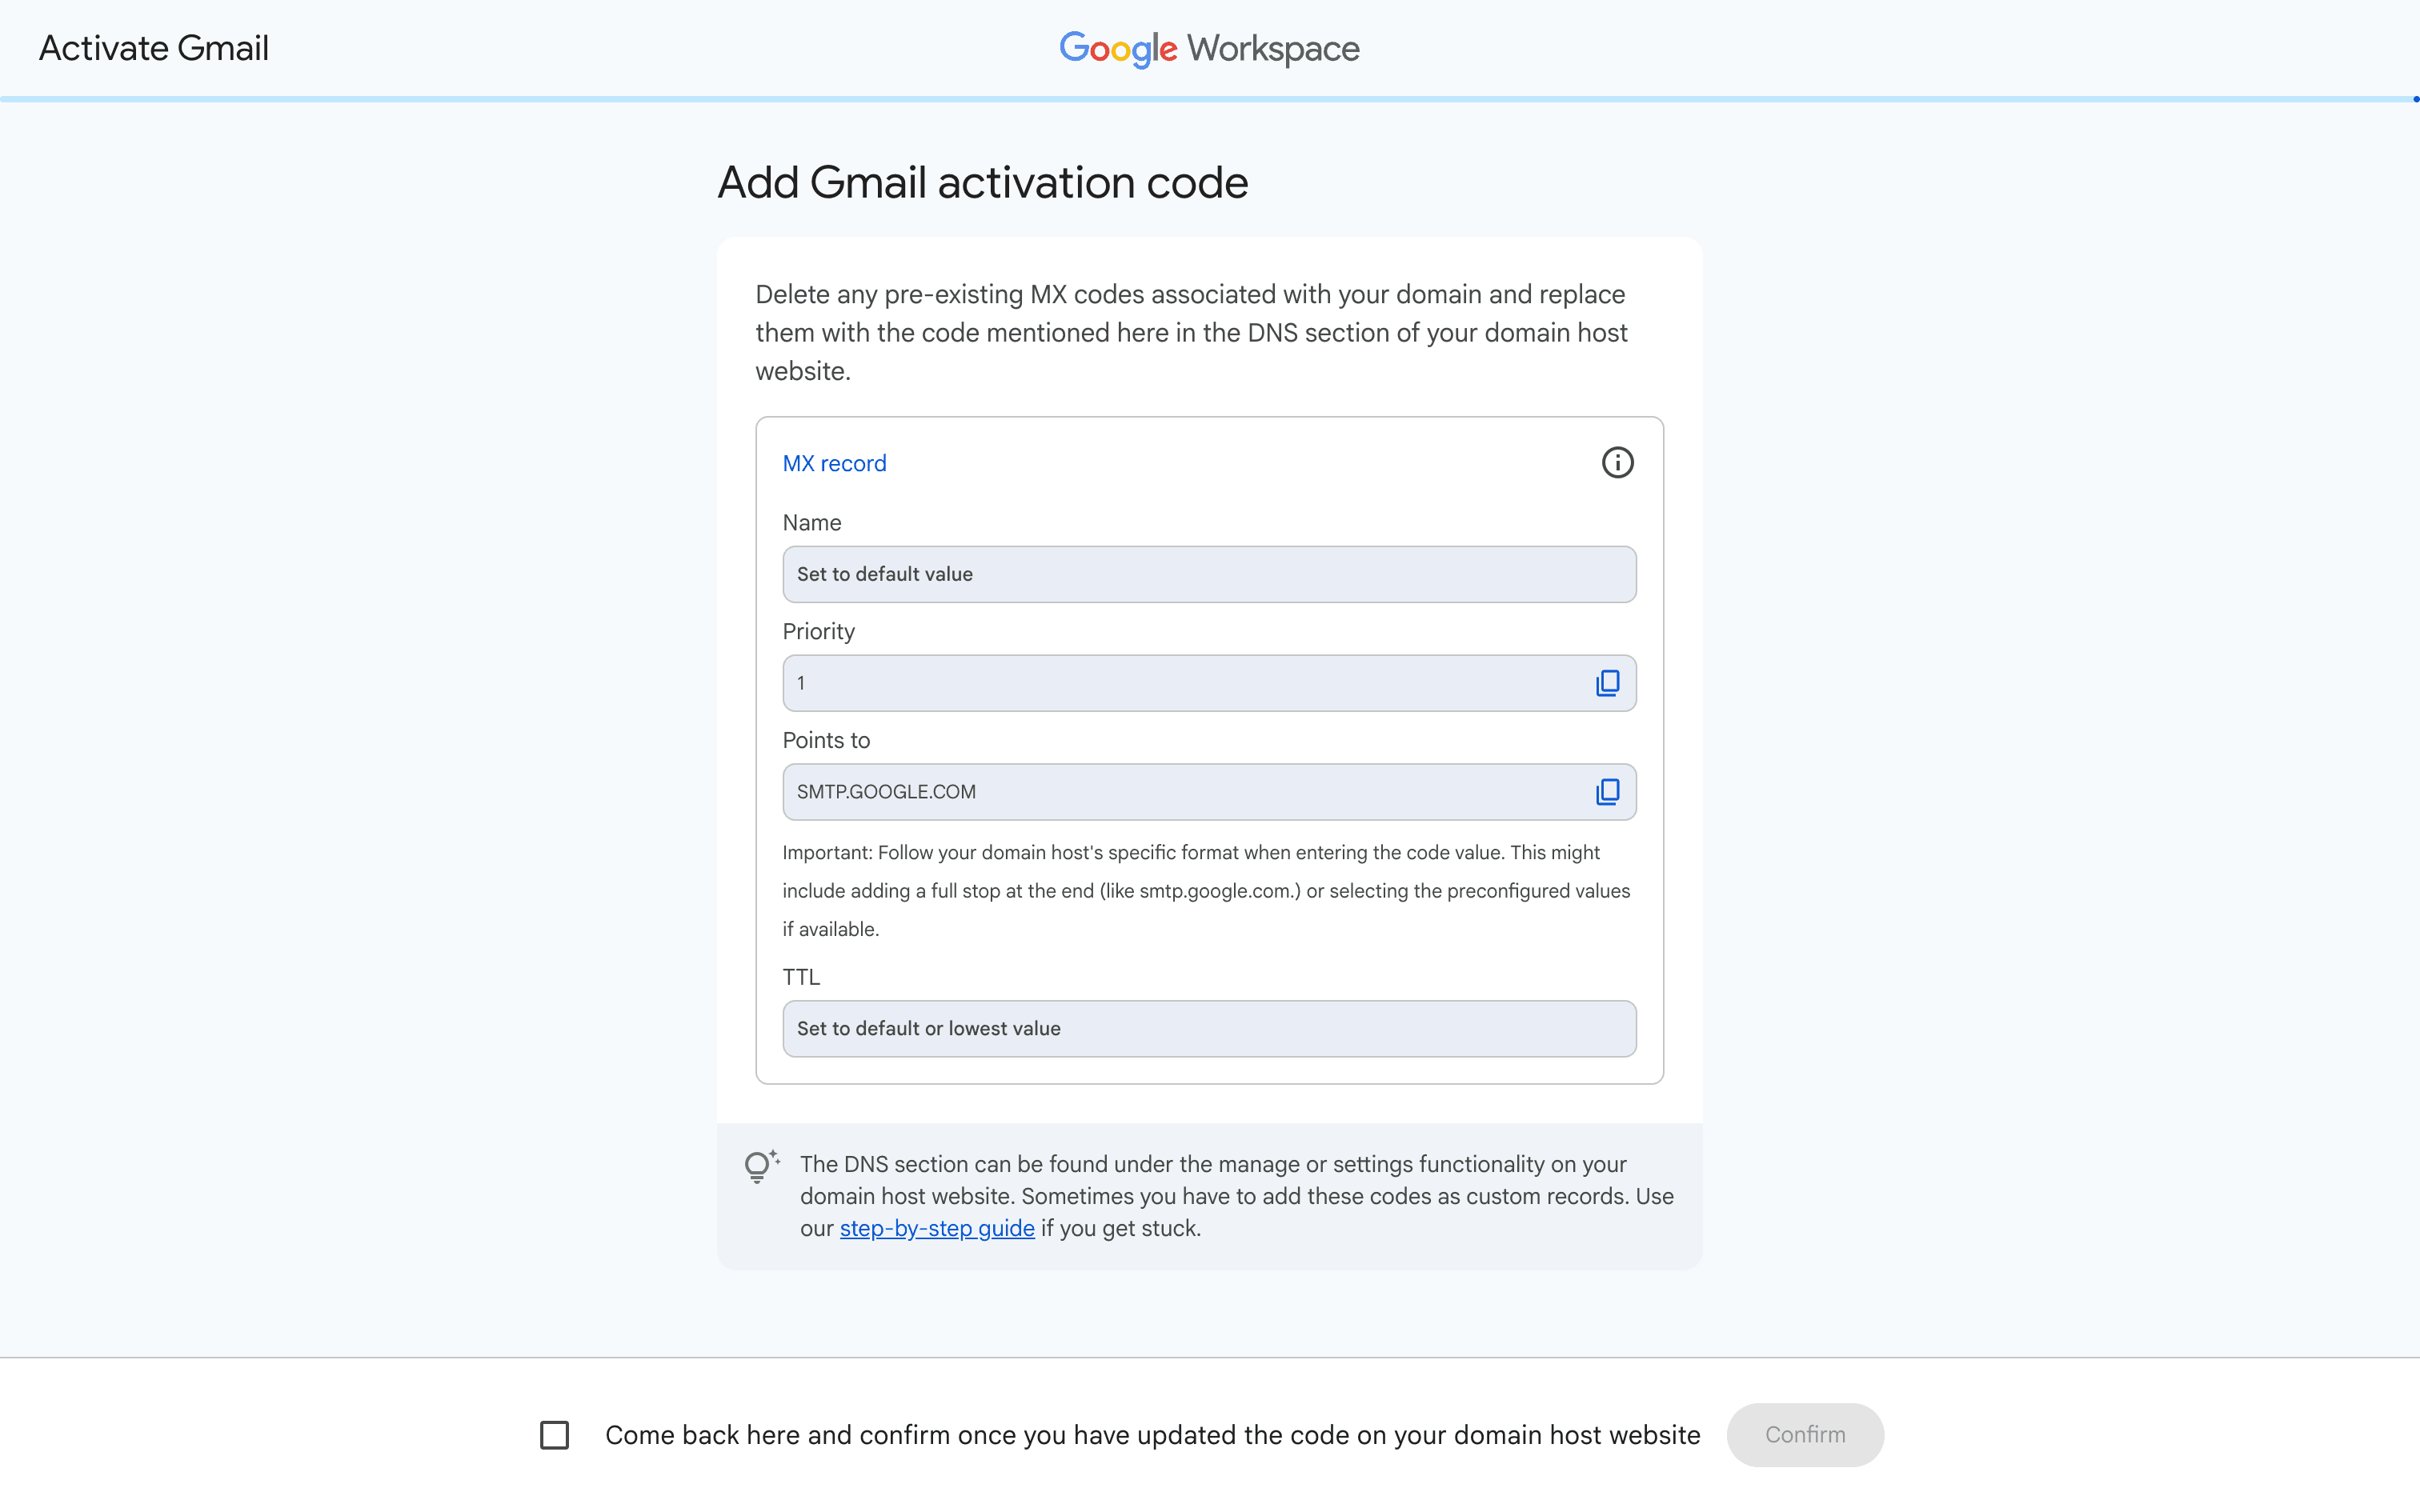Click the Add Gmail activation code heading
2420x1512 pixels.
[x=982, y=183]
